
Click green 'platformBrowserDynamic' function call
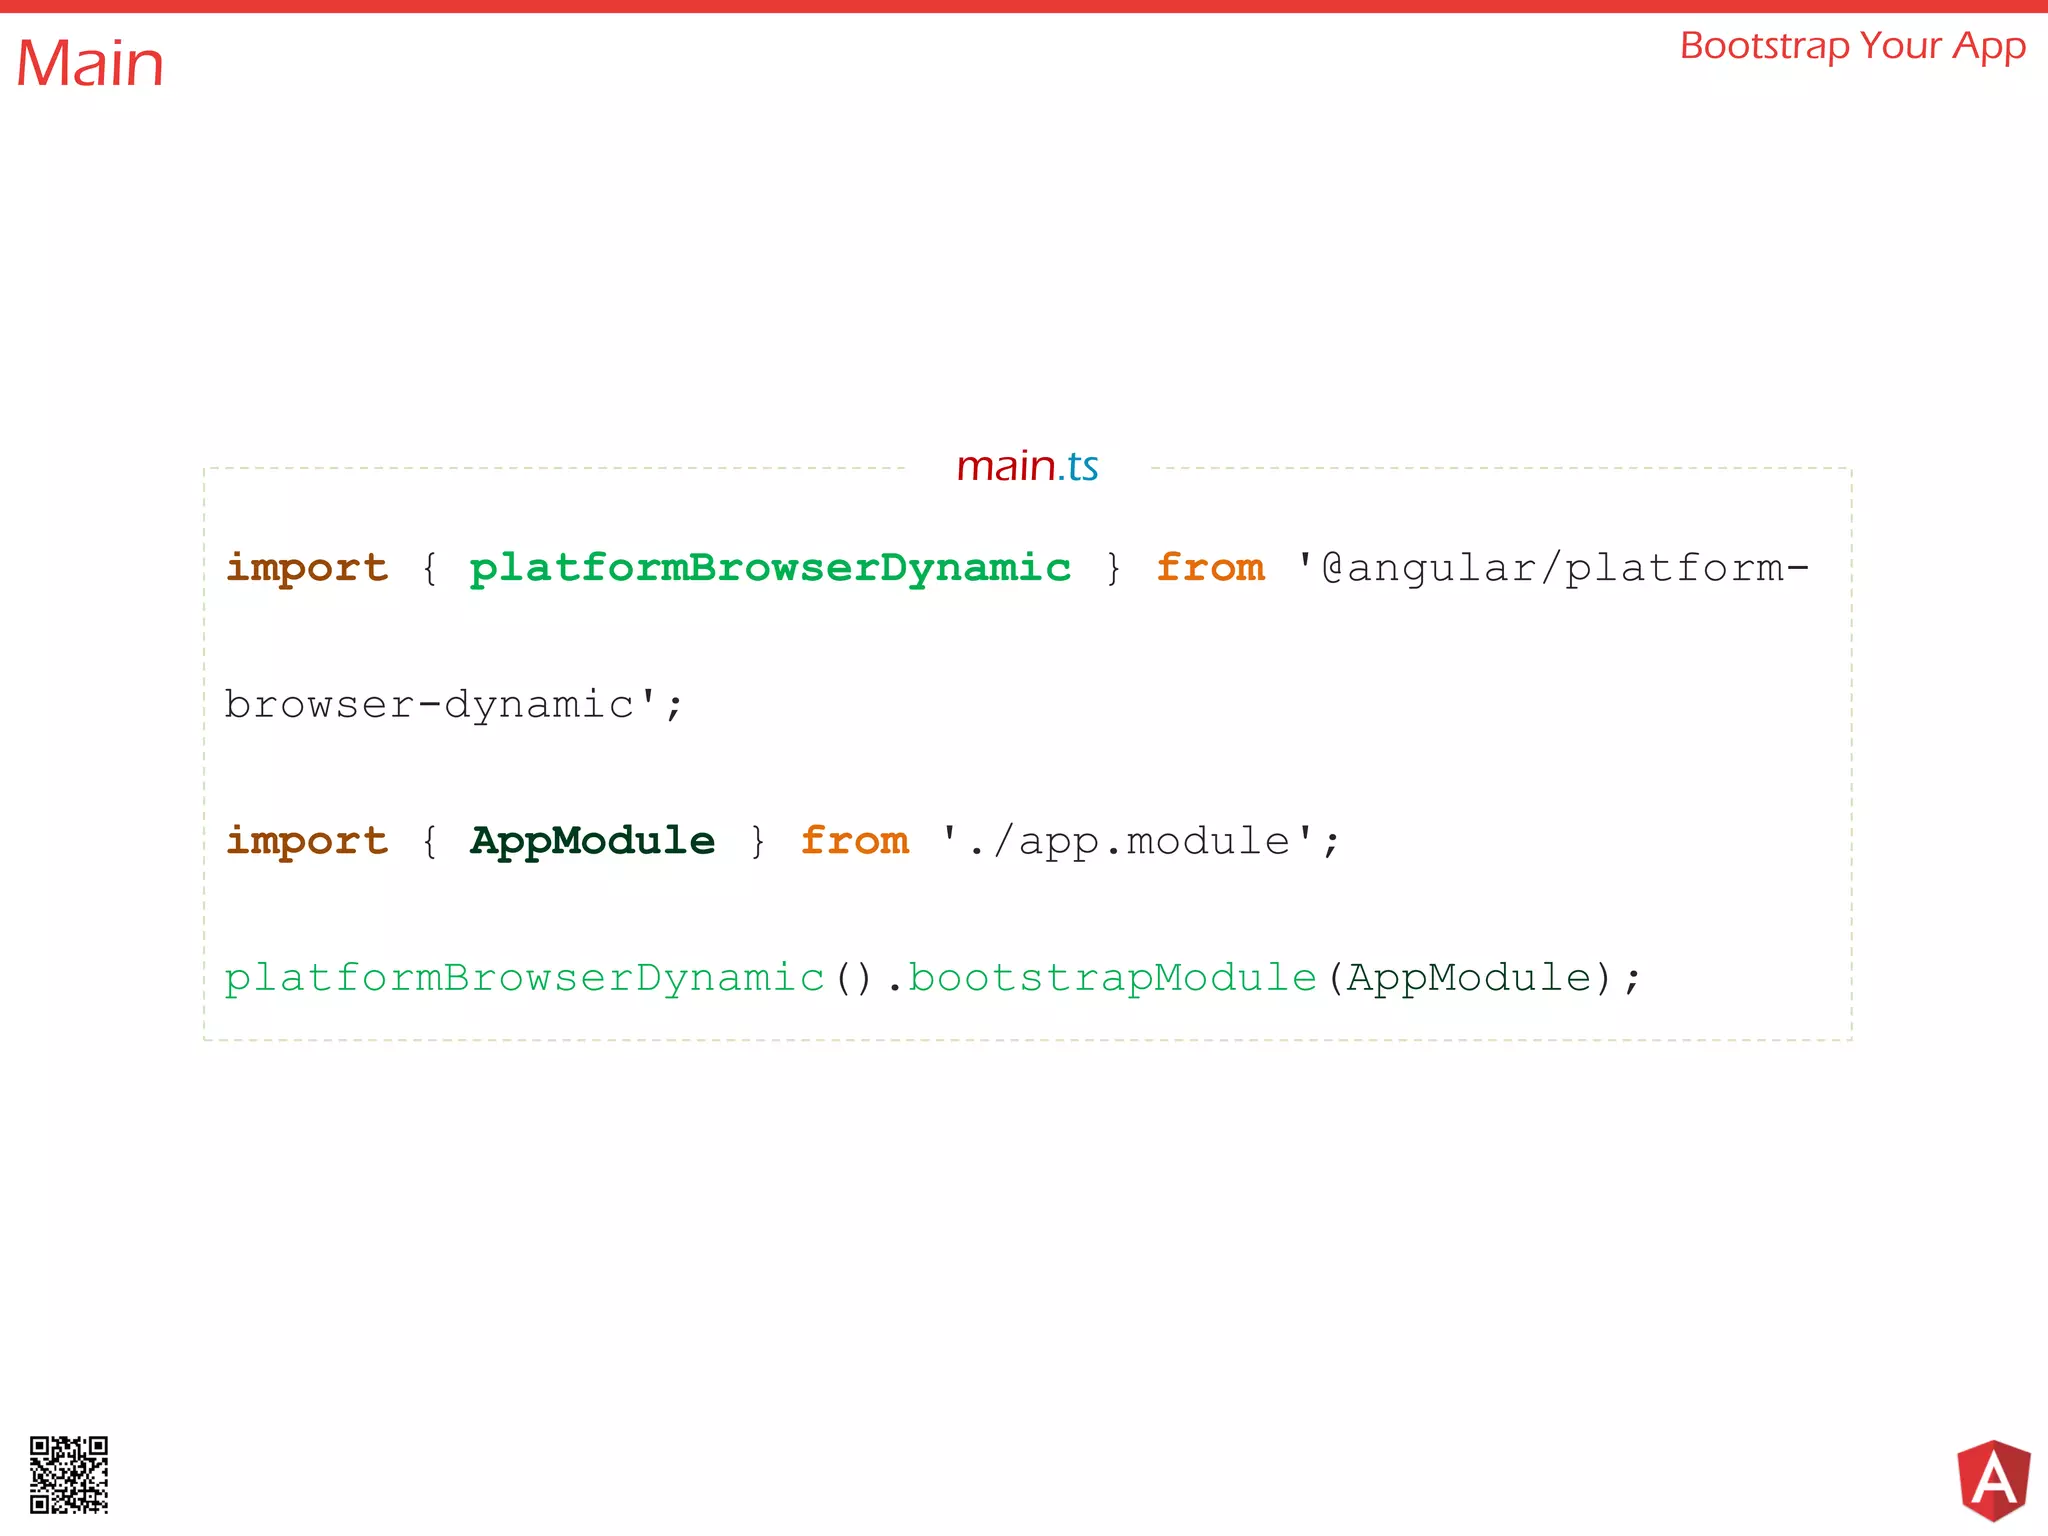[524, 978]
